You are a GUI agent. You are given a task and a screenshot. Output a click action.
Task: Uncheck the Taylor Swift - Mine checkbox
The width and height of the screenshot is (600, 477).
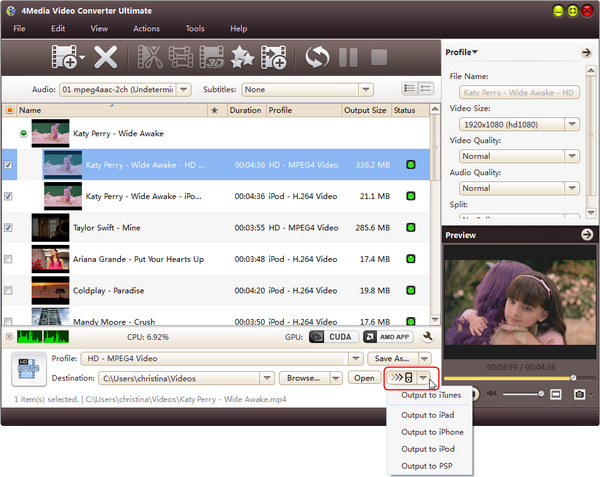tap(9, 228)
